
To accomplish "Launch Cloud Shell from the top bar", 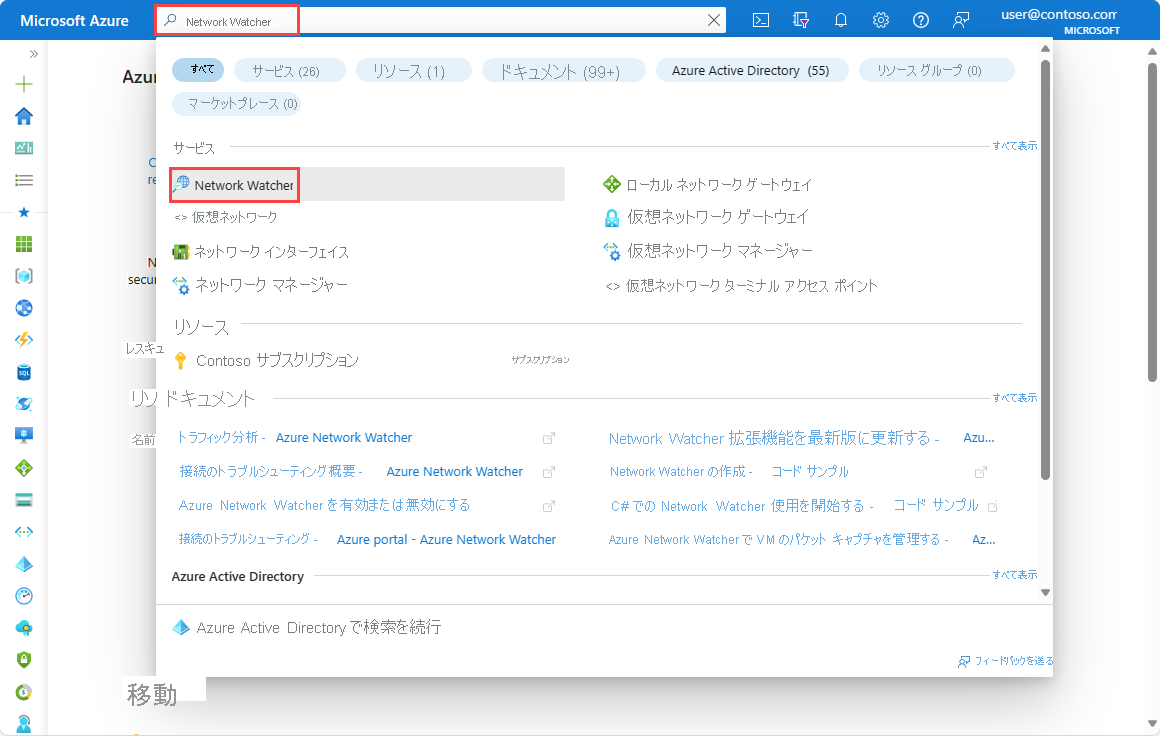I will point(761,20).
